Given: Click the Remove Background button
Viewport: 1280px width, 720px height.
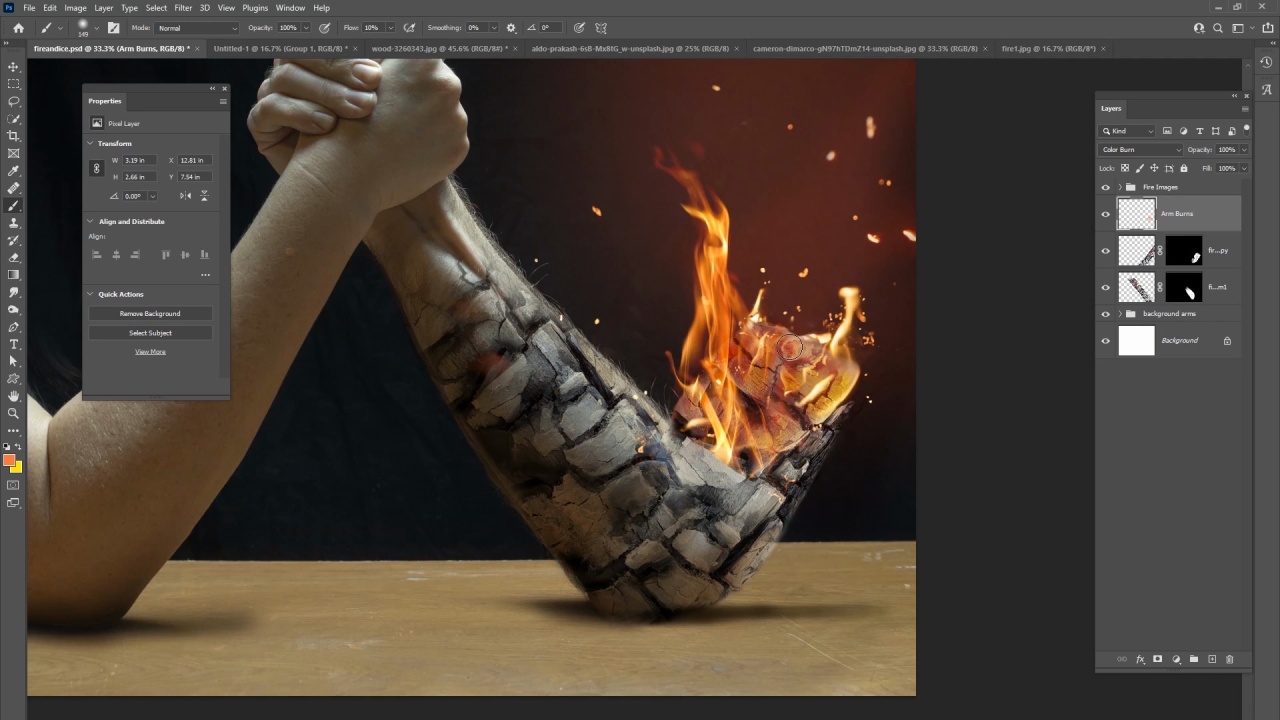Looking at the screenshot, I should point(150,314).
